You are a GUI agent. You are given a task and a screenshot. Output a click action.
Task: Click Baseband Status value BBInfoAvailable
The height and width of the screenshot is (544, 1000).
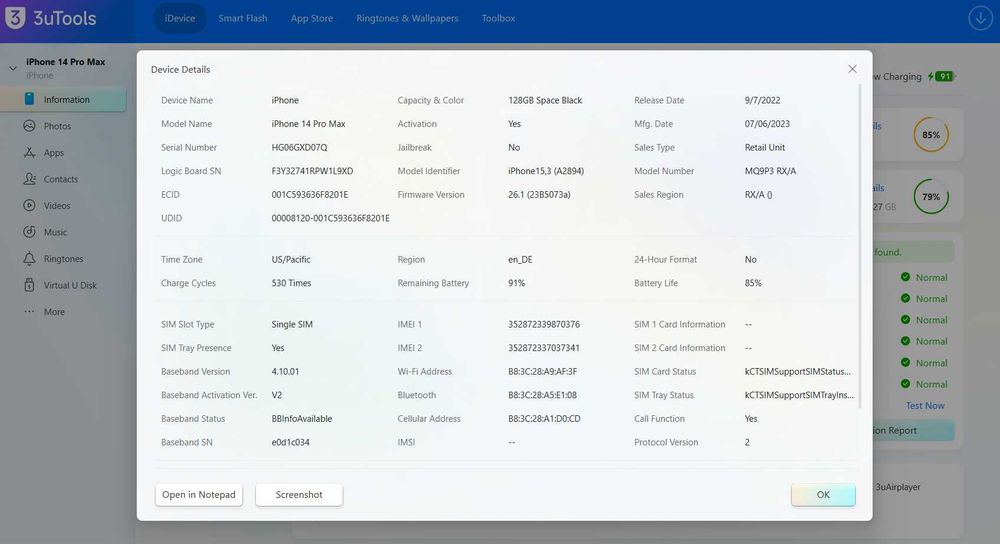point(302,418)
